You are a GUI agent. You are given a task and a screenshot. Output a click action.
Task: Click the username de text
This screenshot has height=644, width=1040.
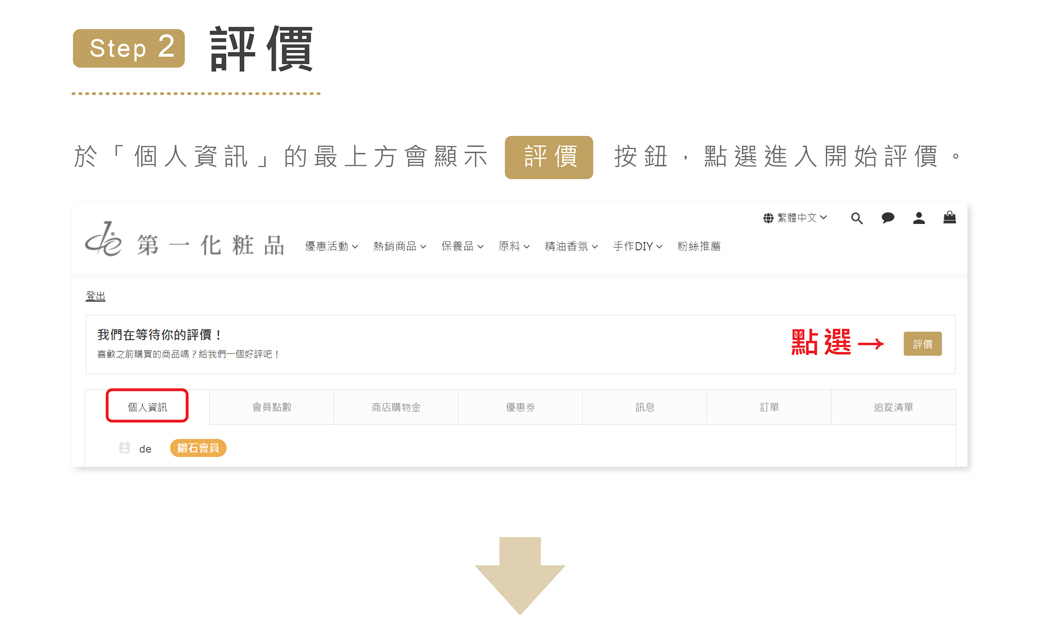pyautogui.click(x=145, y=449)
